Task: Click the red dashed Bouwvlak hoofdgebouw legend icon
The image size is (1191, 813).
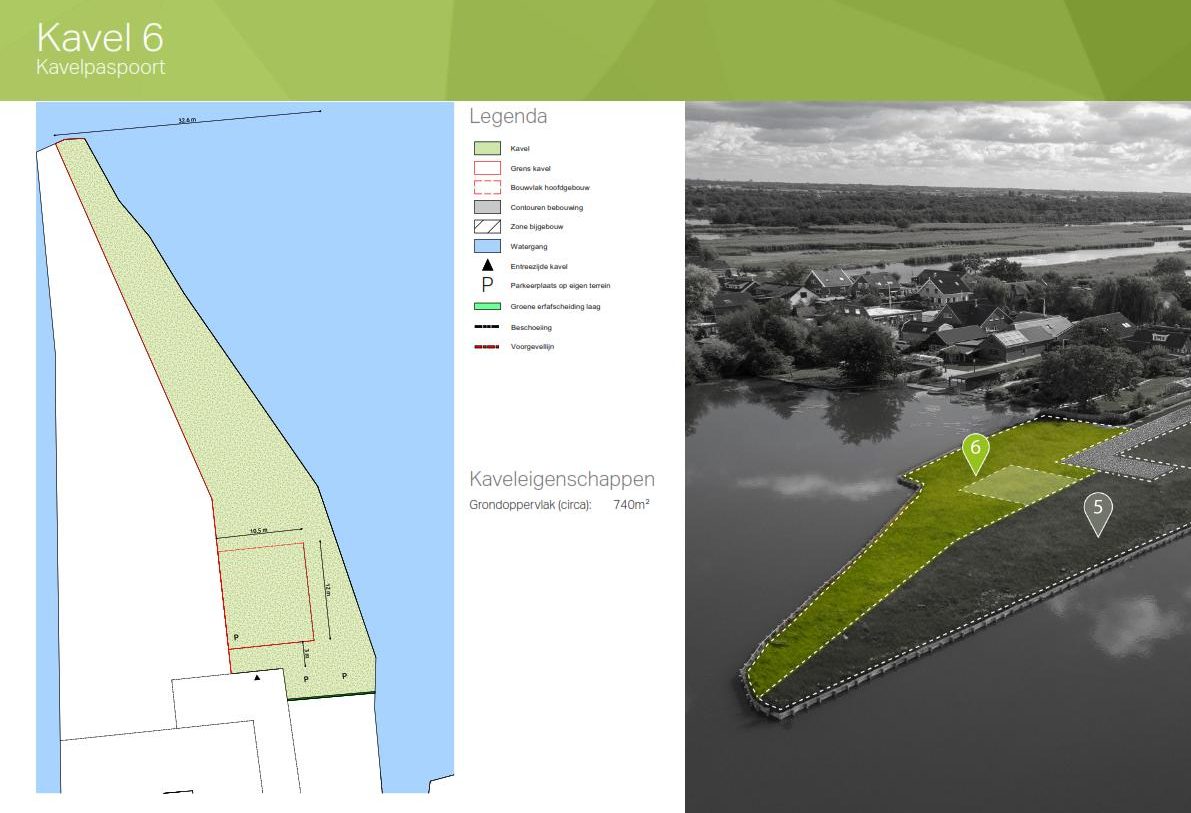Action: [x=487, y=187]
